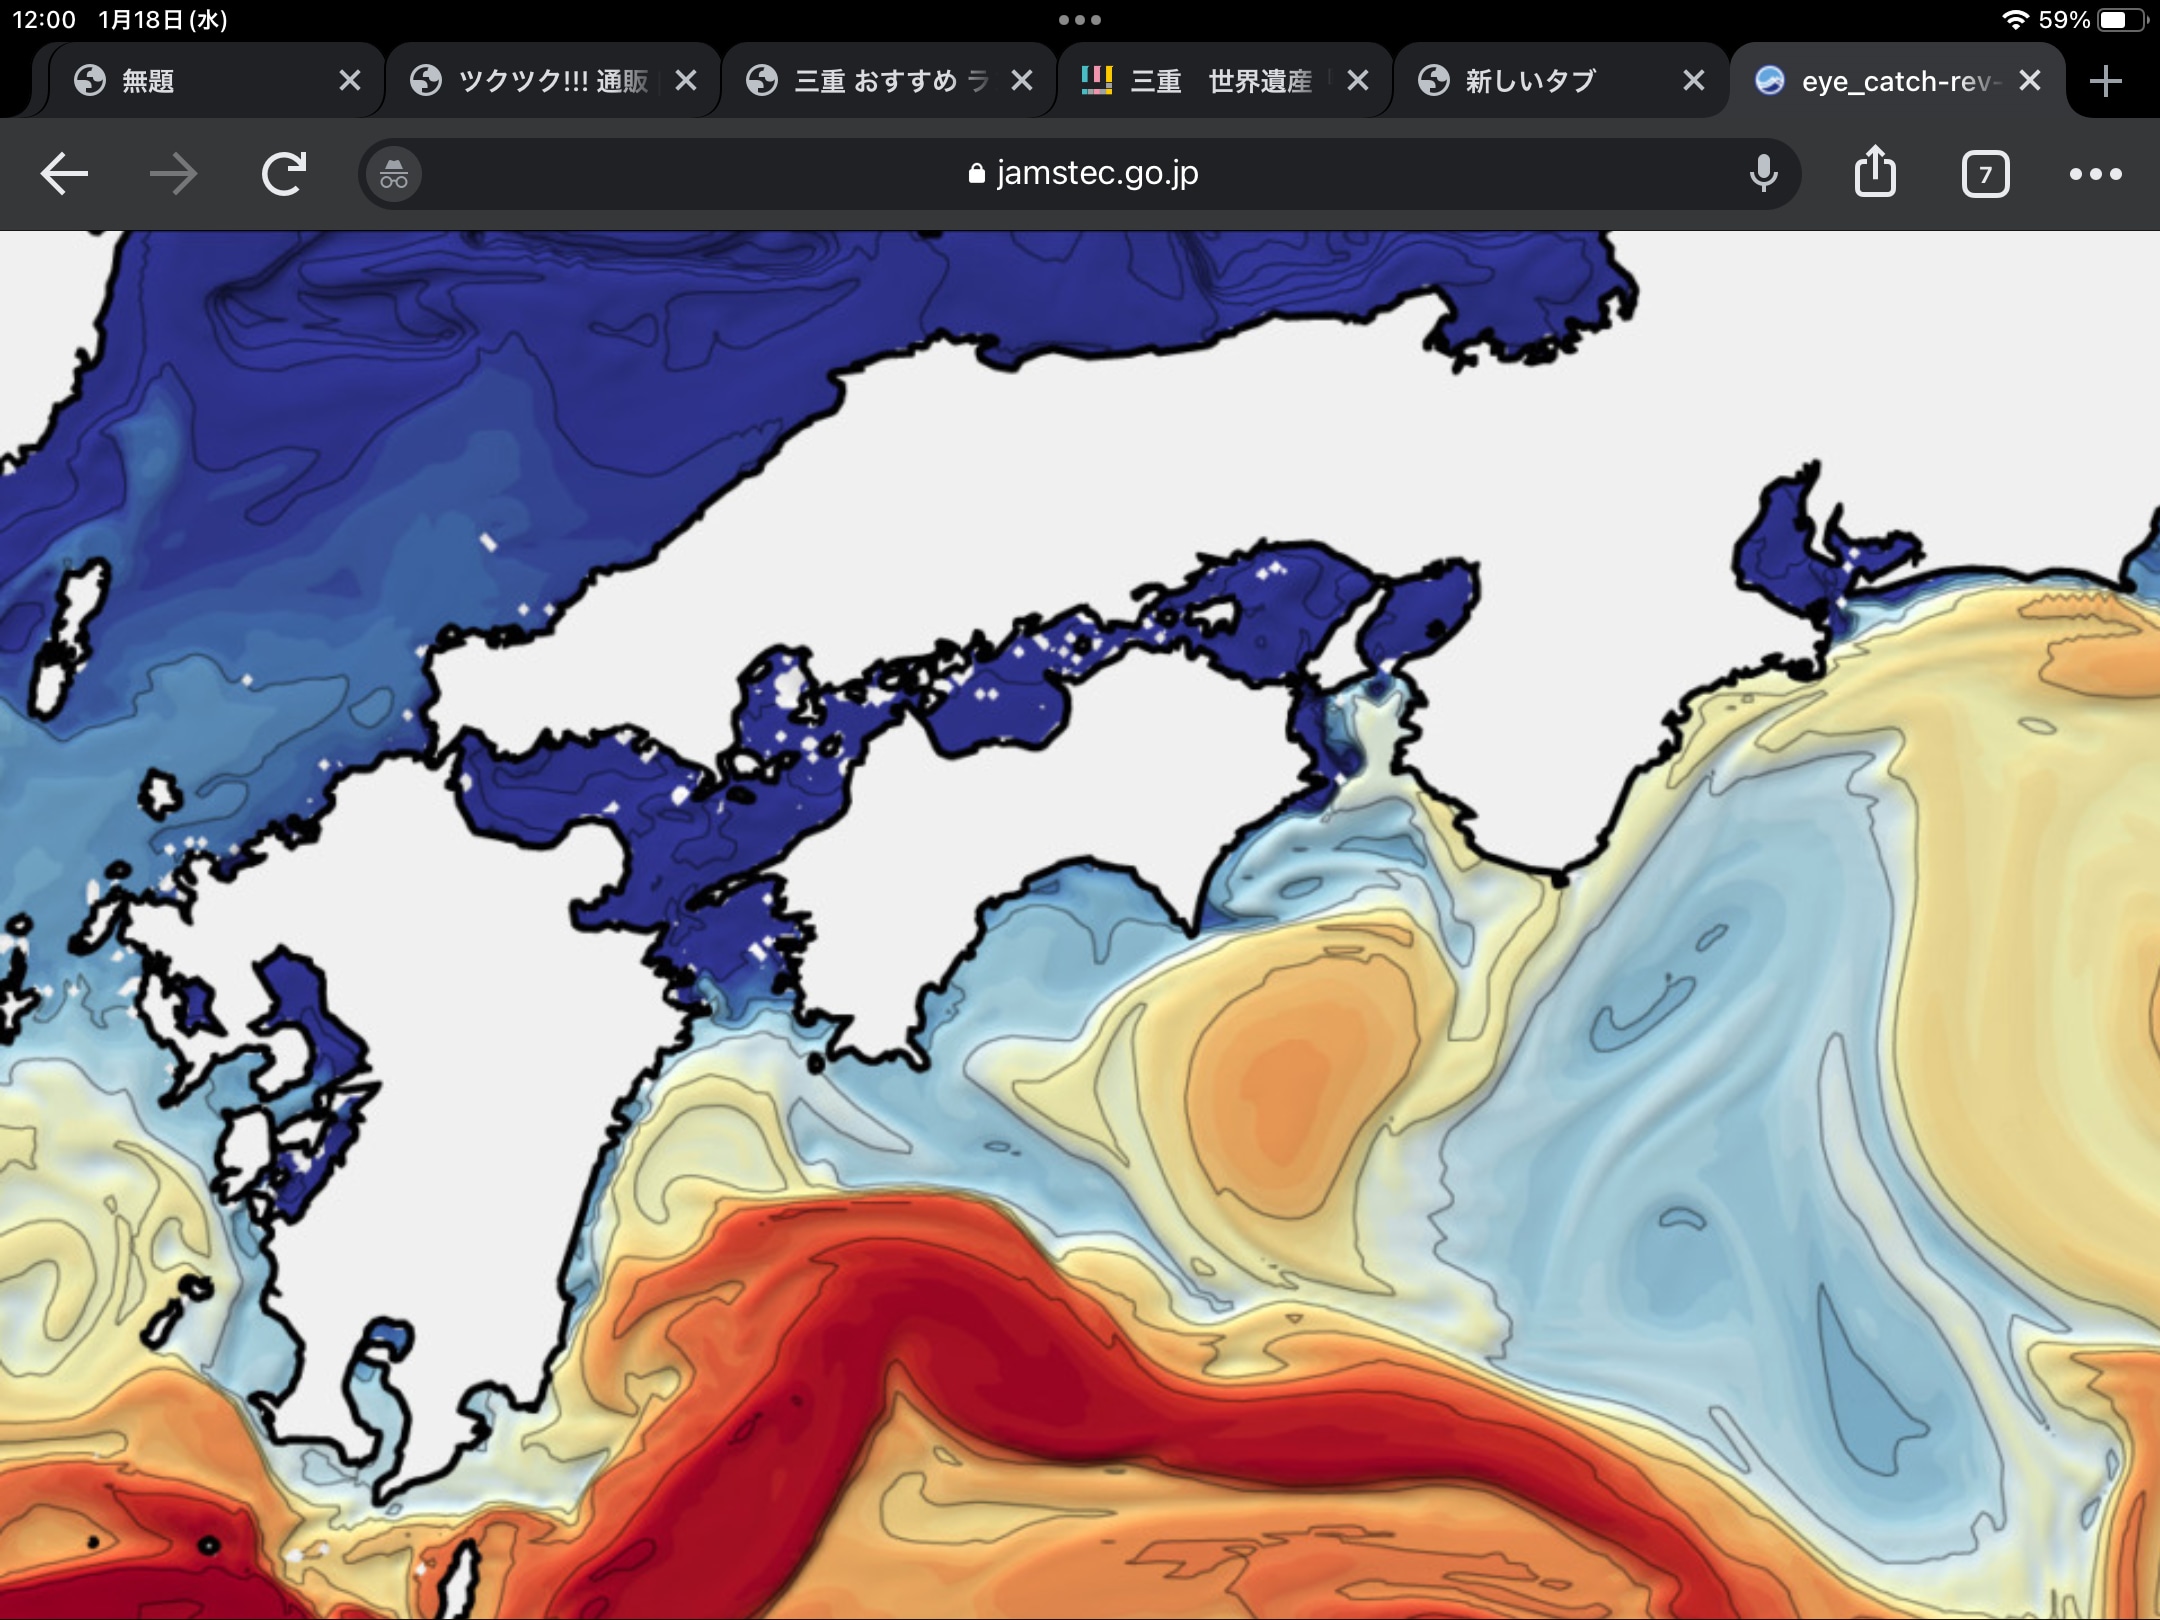Close the 無題 tab

[349, 81]
